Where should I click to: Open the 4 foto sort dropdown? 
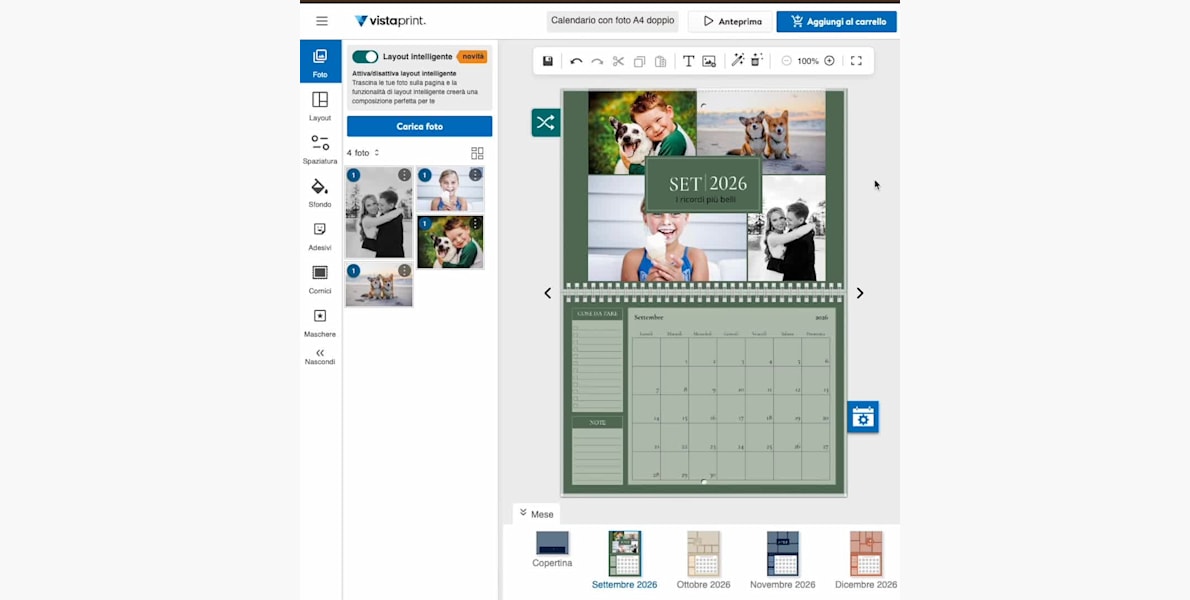coord(363,153)
